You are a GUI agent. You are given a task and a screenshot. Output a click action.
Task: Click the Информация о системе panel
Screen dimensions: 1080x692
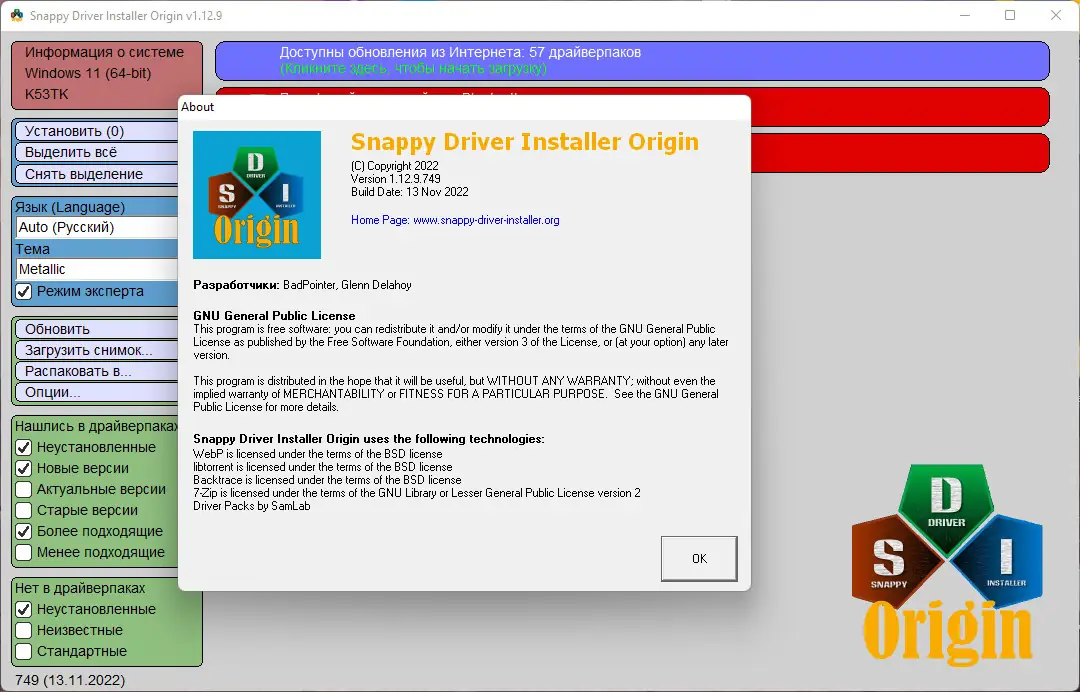tap(107, 74)
